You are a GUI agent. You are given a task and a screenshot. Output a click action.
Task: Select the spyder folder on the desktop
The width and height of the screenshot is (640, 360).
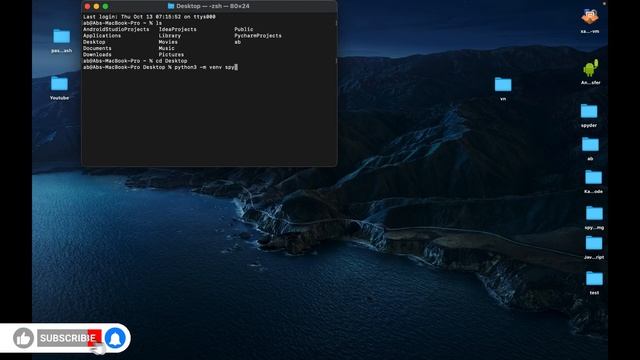(589, 111)
